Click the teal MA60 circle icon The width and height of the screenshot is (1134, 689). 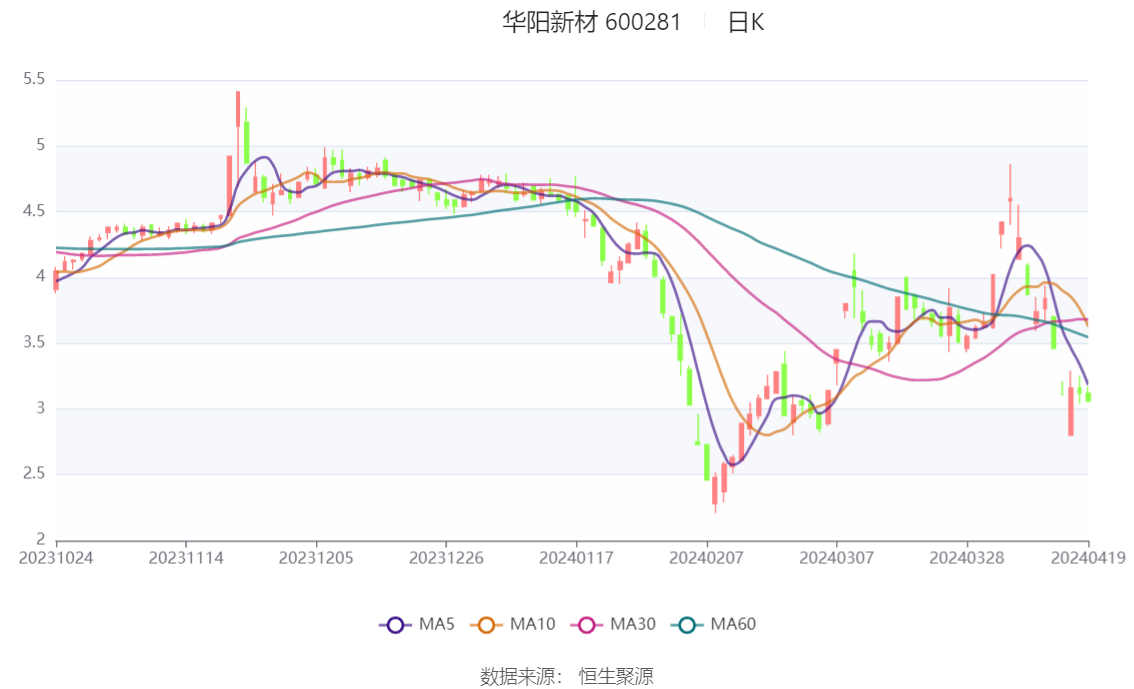click(687, 625)
